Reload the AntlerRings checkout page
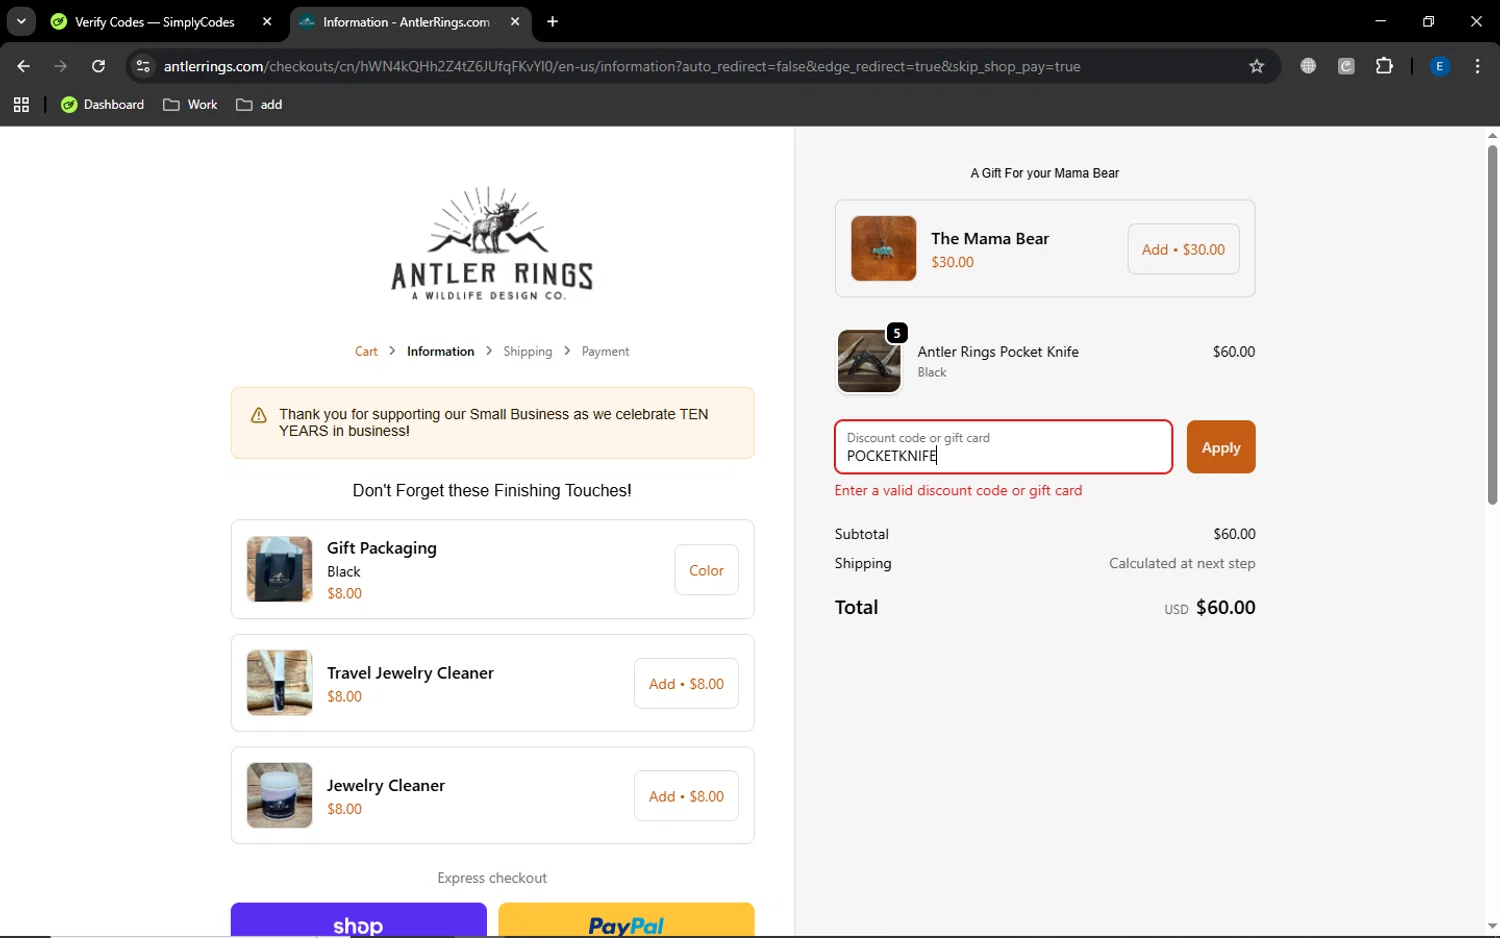 point(98,66)
